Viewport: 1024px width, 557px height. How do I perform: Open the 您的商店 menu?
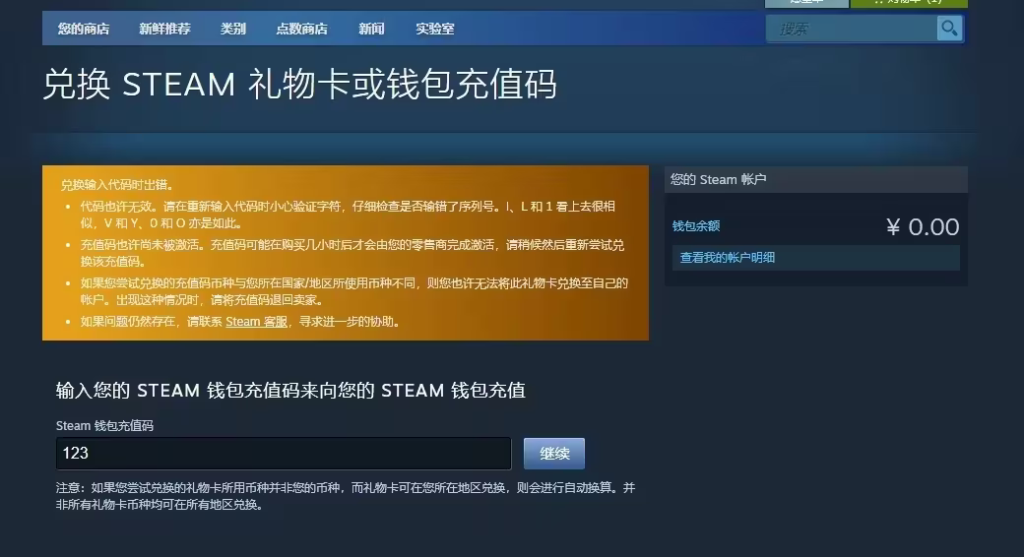(x=84, y=29)
